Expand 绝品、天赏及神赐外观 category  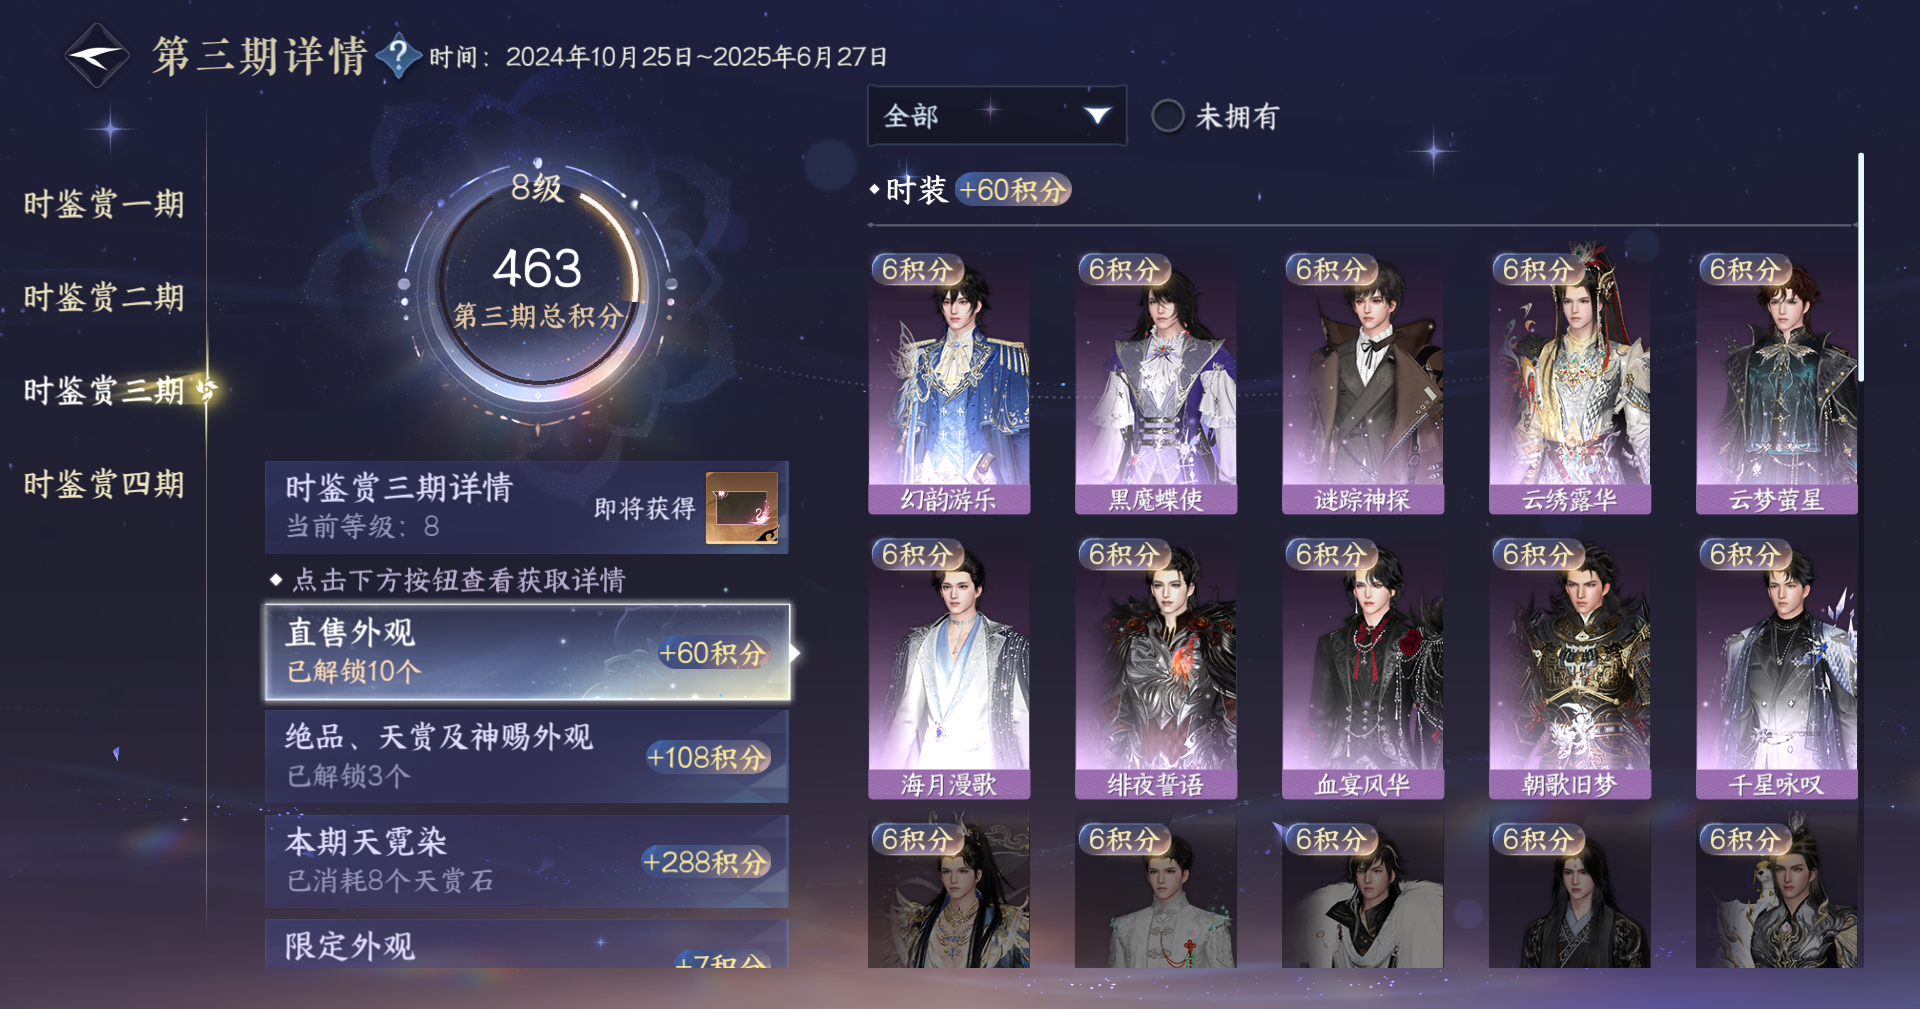(x=527, y=756)
